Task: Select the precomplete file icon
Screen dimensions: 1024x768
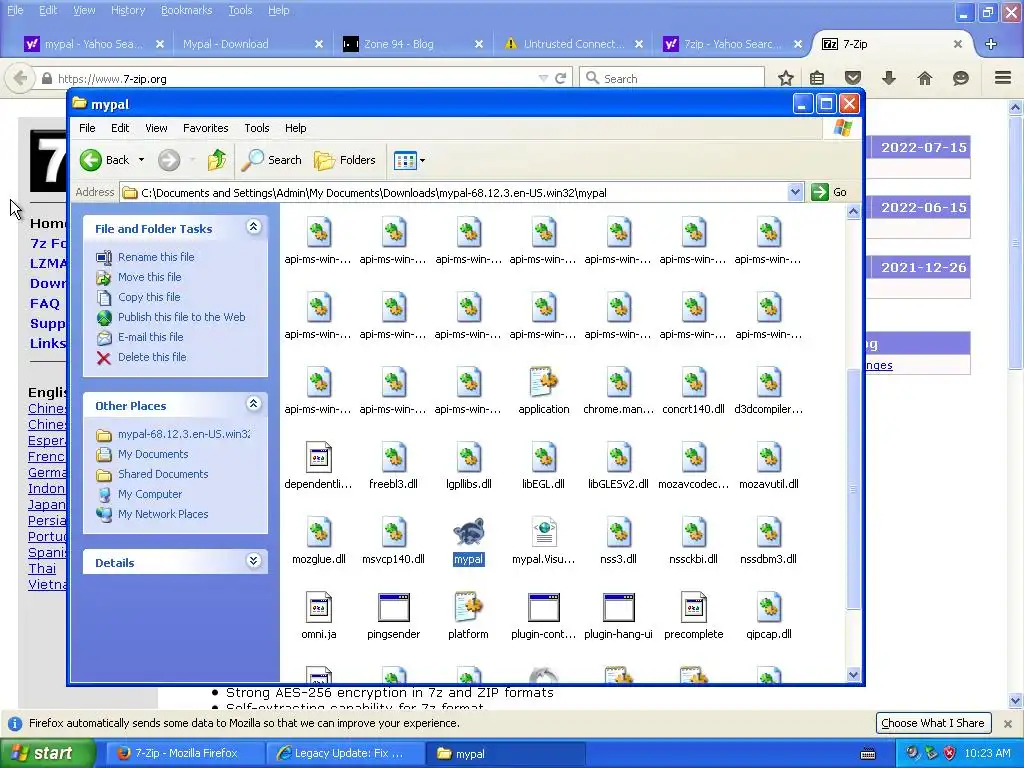Action: point(693,607)
